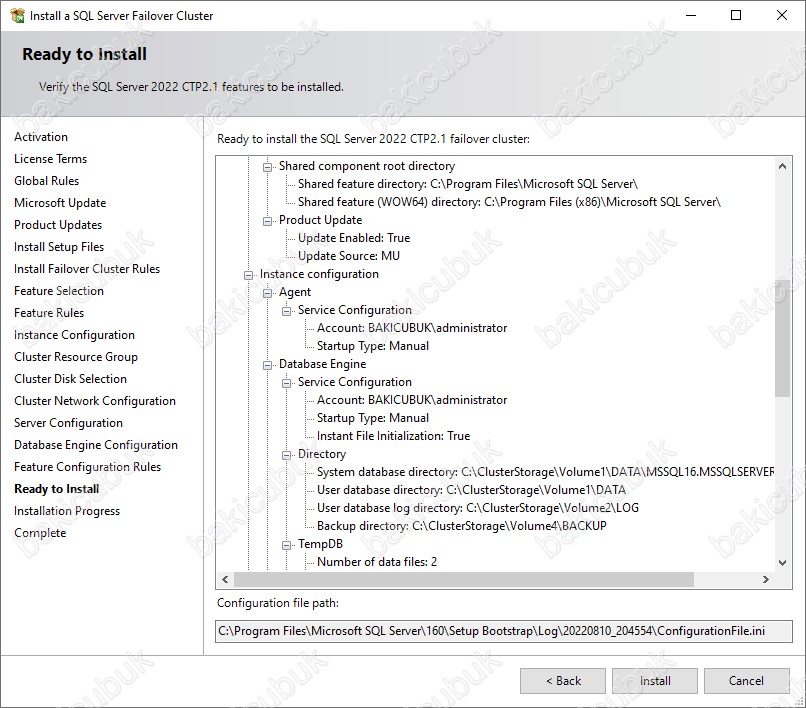Viewport: 806px width, 708px height.
Task: Click the horizontal scrollbar thumb
Action: click(464, 579)
